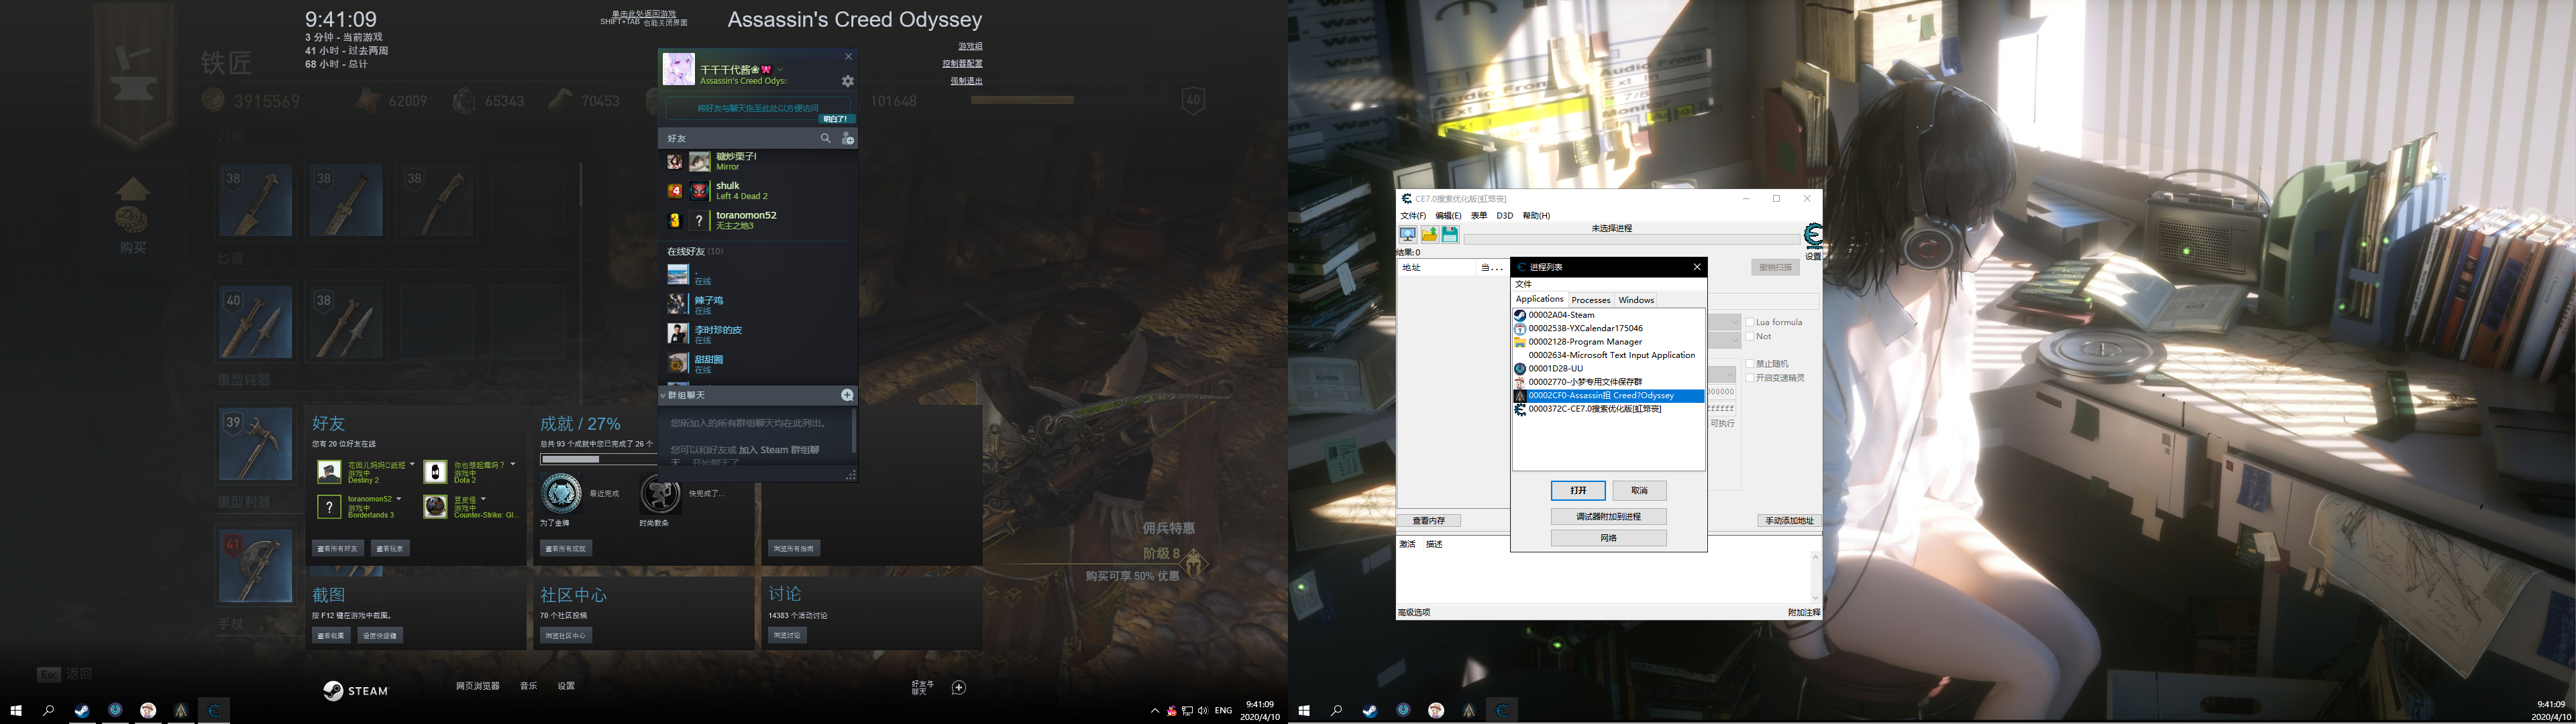Open the 表单 menu in Cheat Engine
This screenshot has height=724, width=2576.
tap(1479, 216)
